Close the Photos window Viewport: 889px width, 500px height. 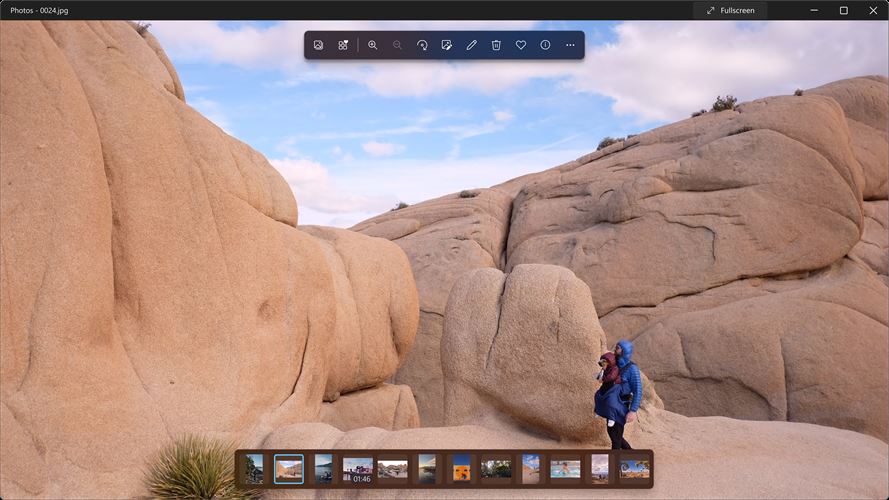[873, 10]
